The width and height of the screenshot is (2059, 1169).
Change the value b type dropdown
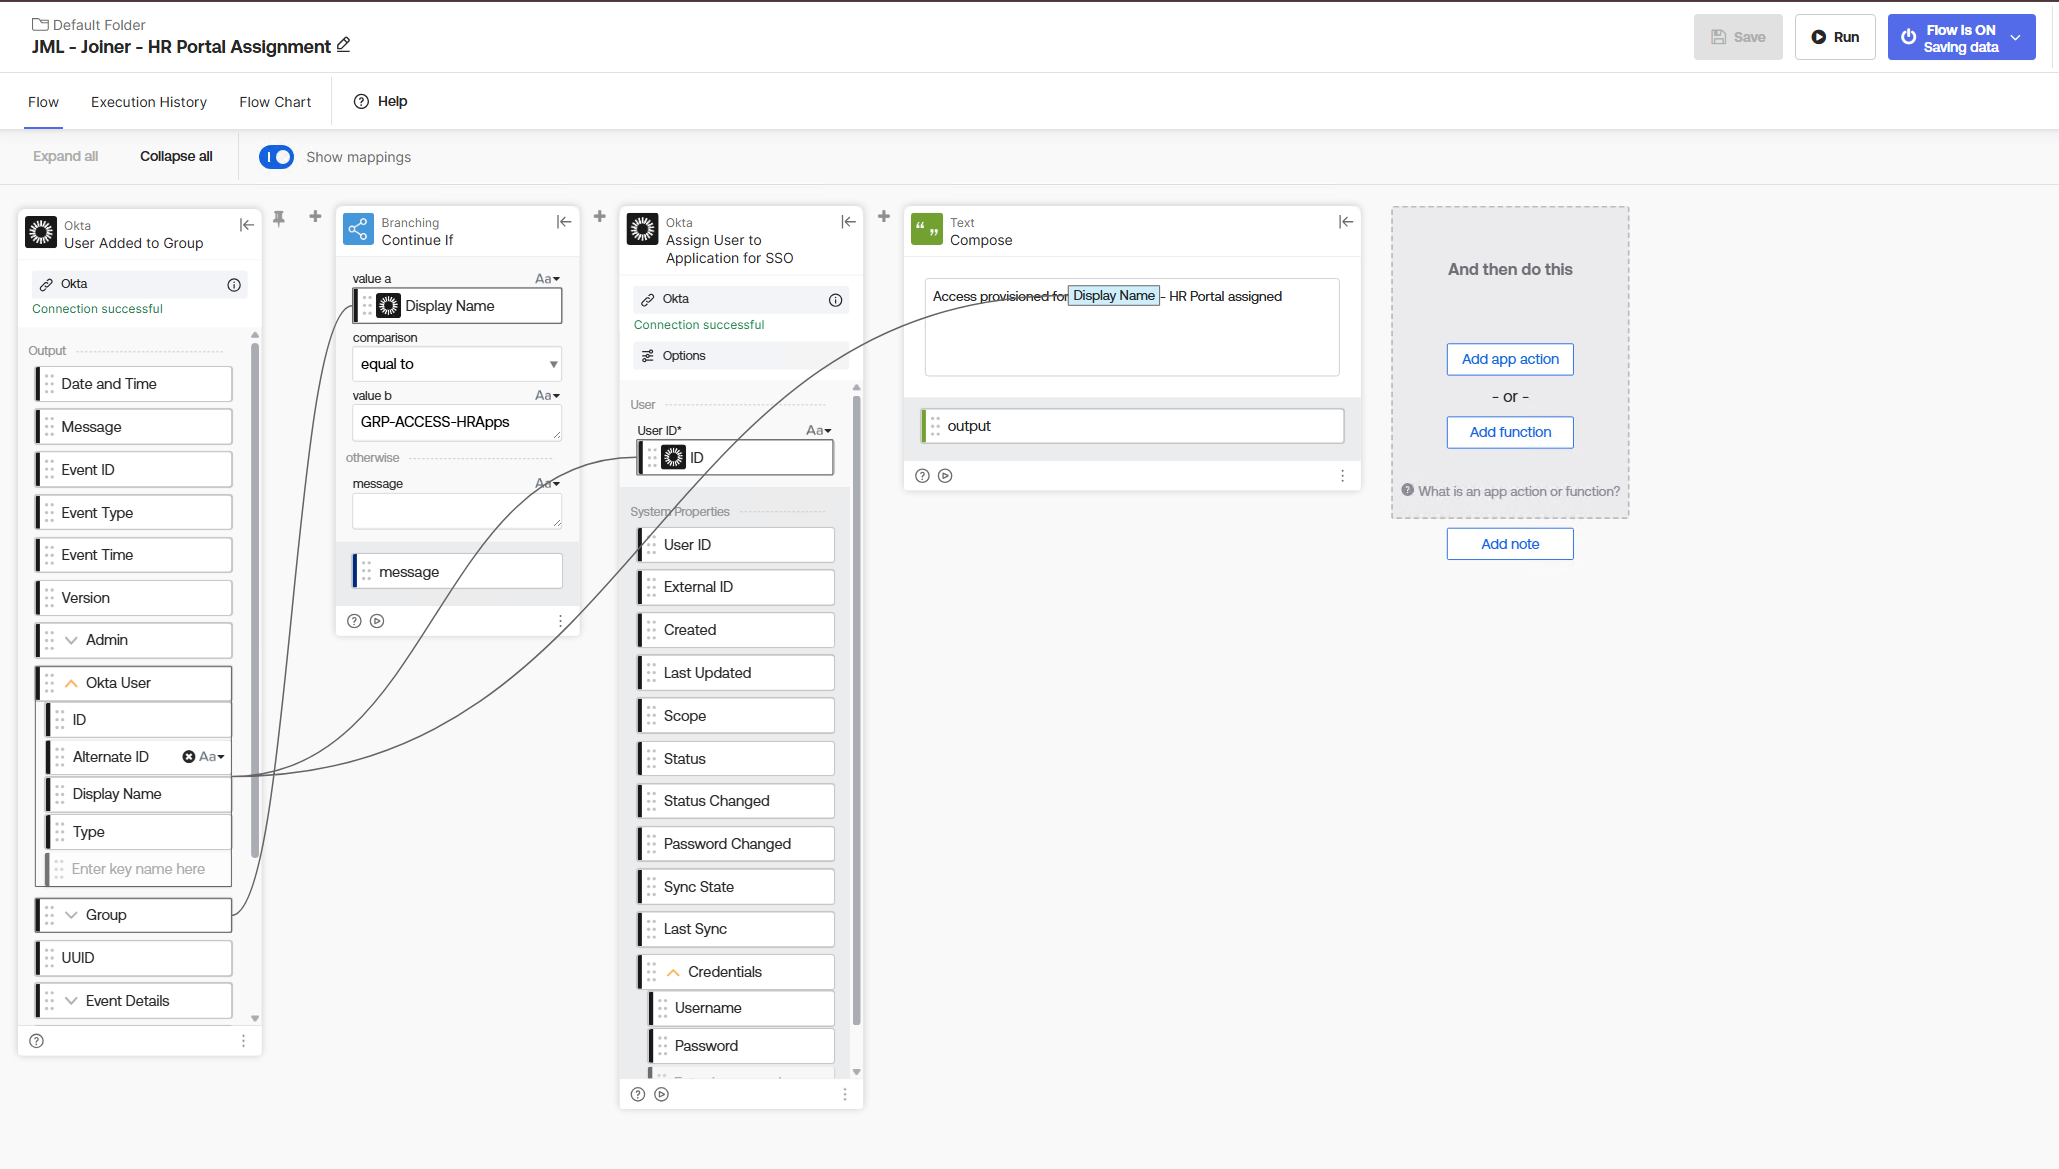pyautogui.click(x=547, y=396)
